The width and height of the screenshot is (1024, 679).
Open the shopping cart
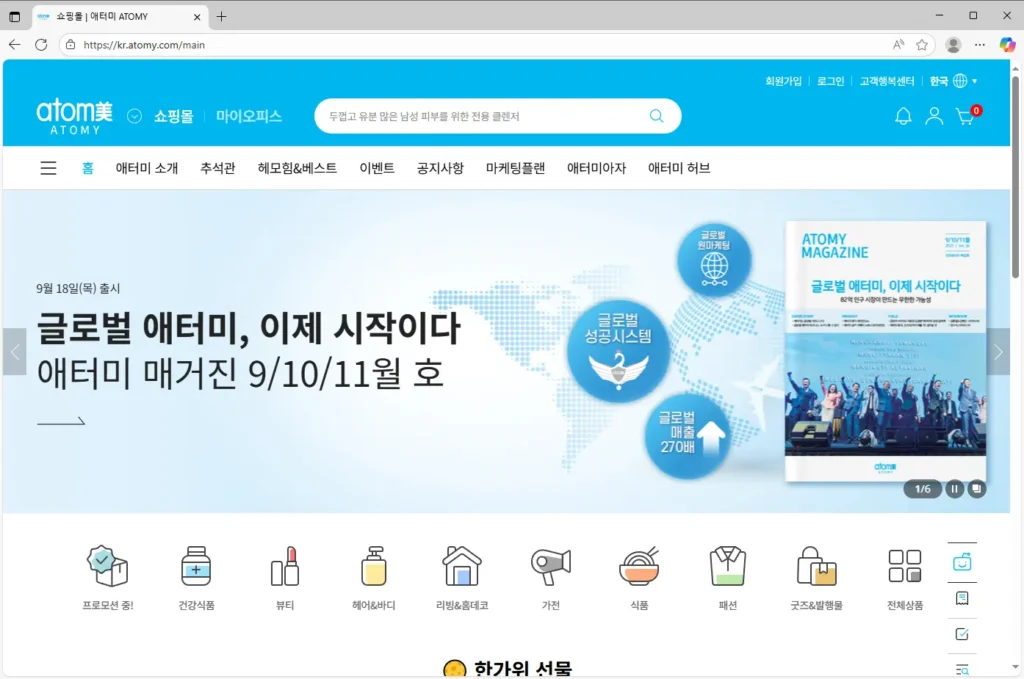[965, 117]
